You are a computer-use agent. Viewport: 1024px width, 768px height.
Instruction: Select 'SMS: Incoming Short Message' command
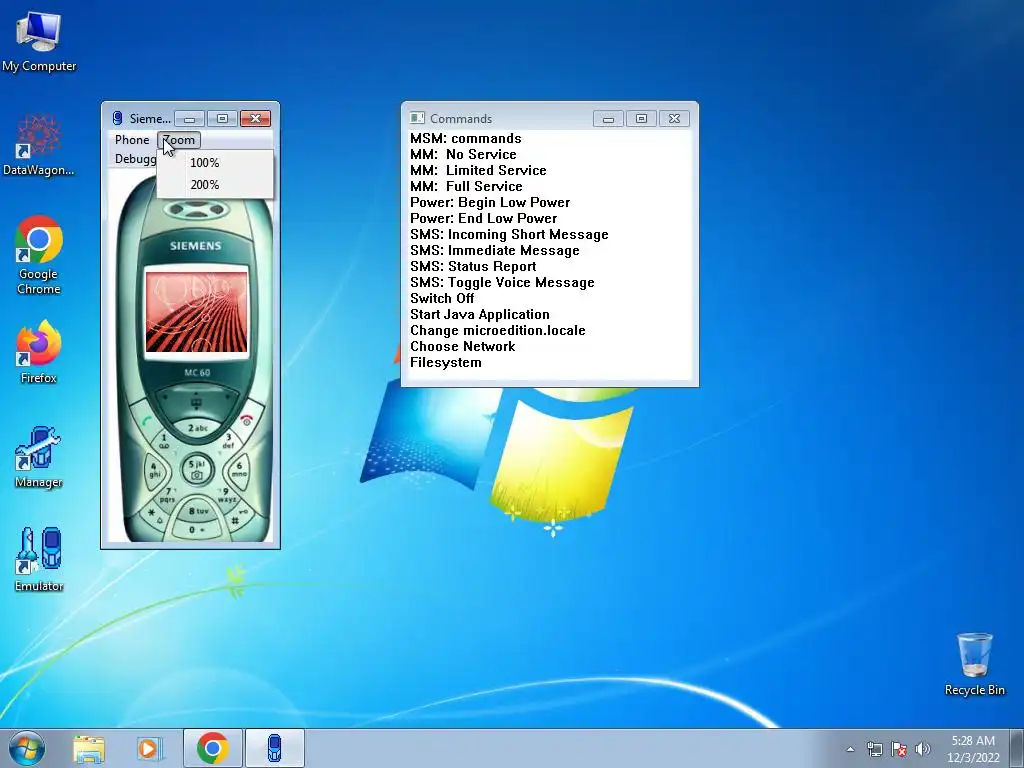(509, 234)
